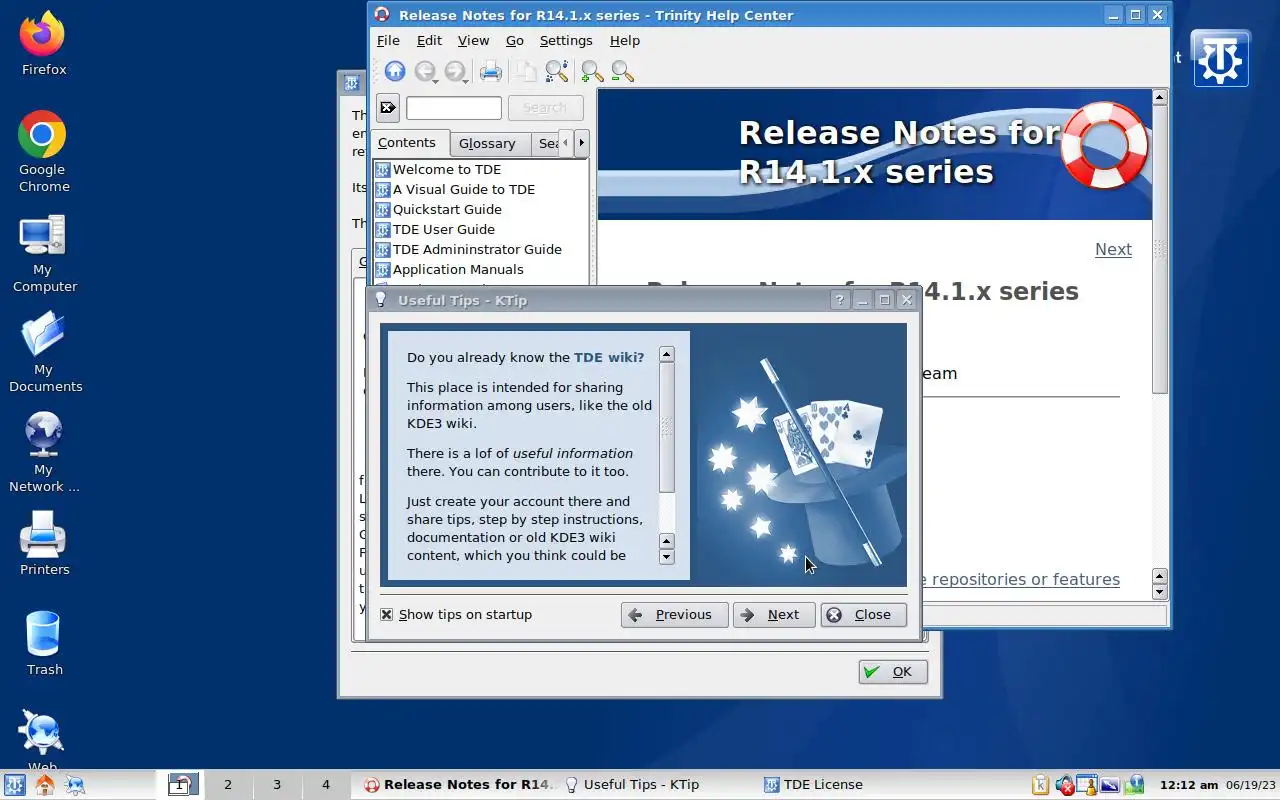
Task: Open My Network desktop icon
Action: [42, 435]
